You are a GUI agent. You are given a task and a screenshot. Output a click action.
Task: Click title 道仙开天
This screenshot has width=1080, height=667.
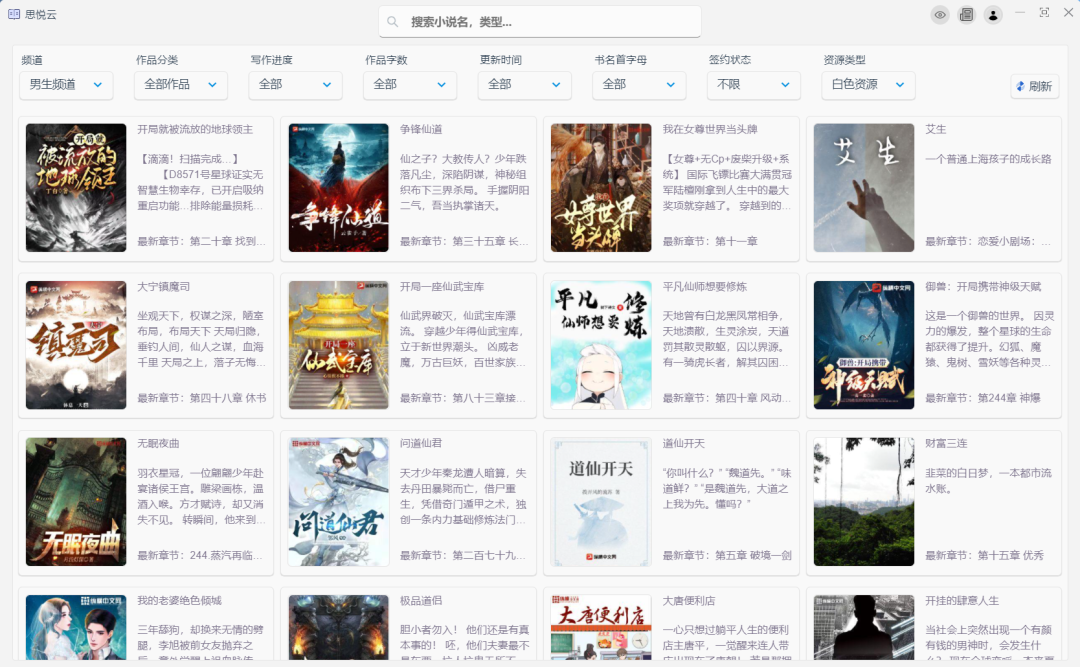pos(683,444)
